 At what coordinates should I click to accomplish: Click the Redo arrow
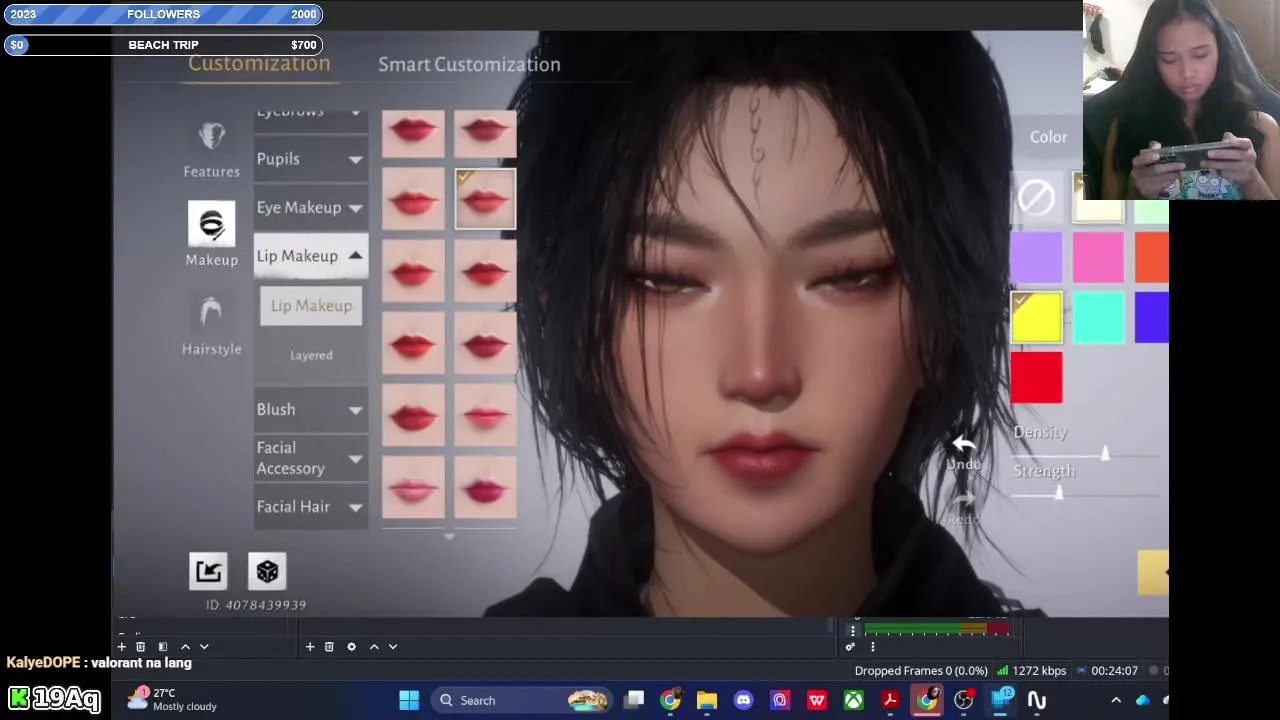click(964, 499)
